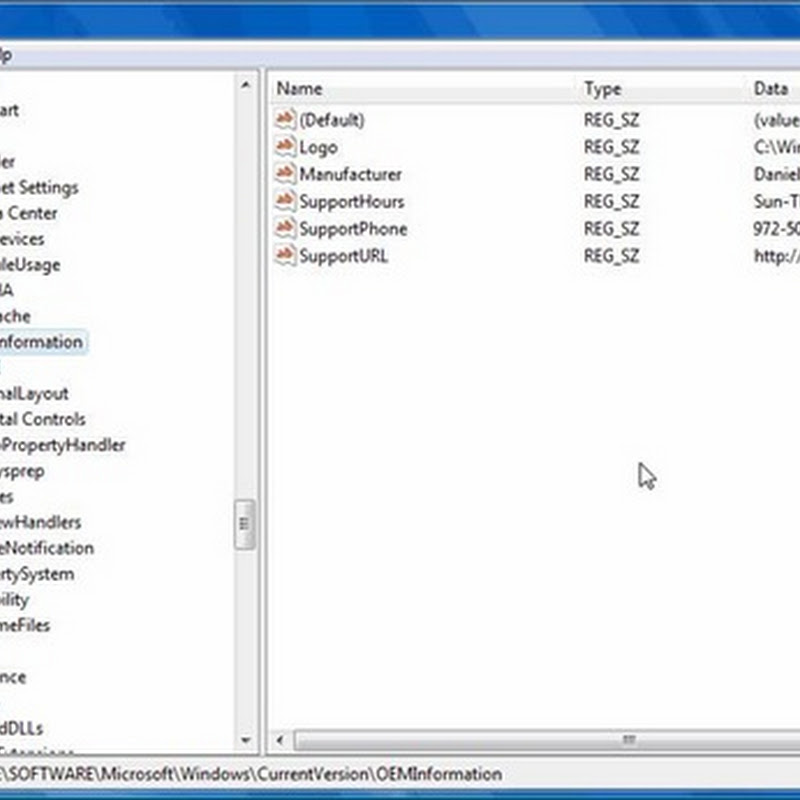The width and height of the screenshot is (800, 800).
Task: Select the Notification key in the tree
Action: pos(47,548)
